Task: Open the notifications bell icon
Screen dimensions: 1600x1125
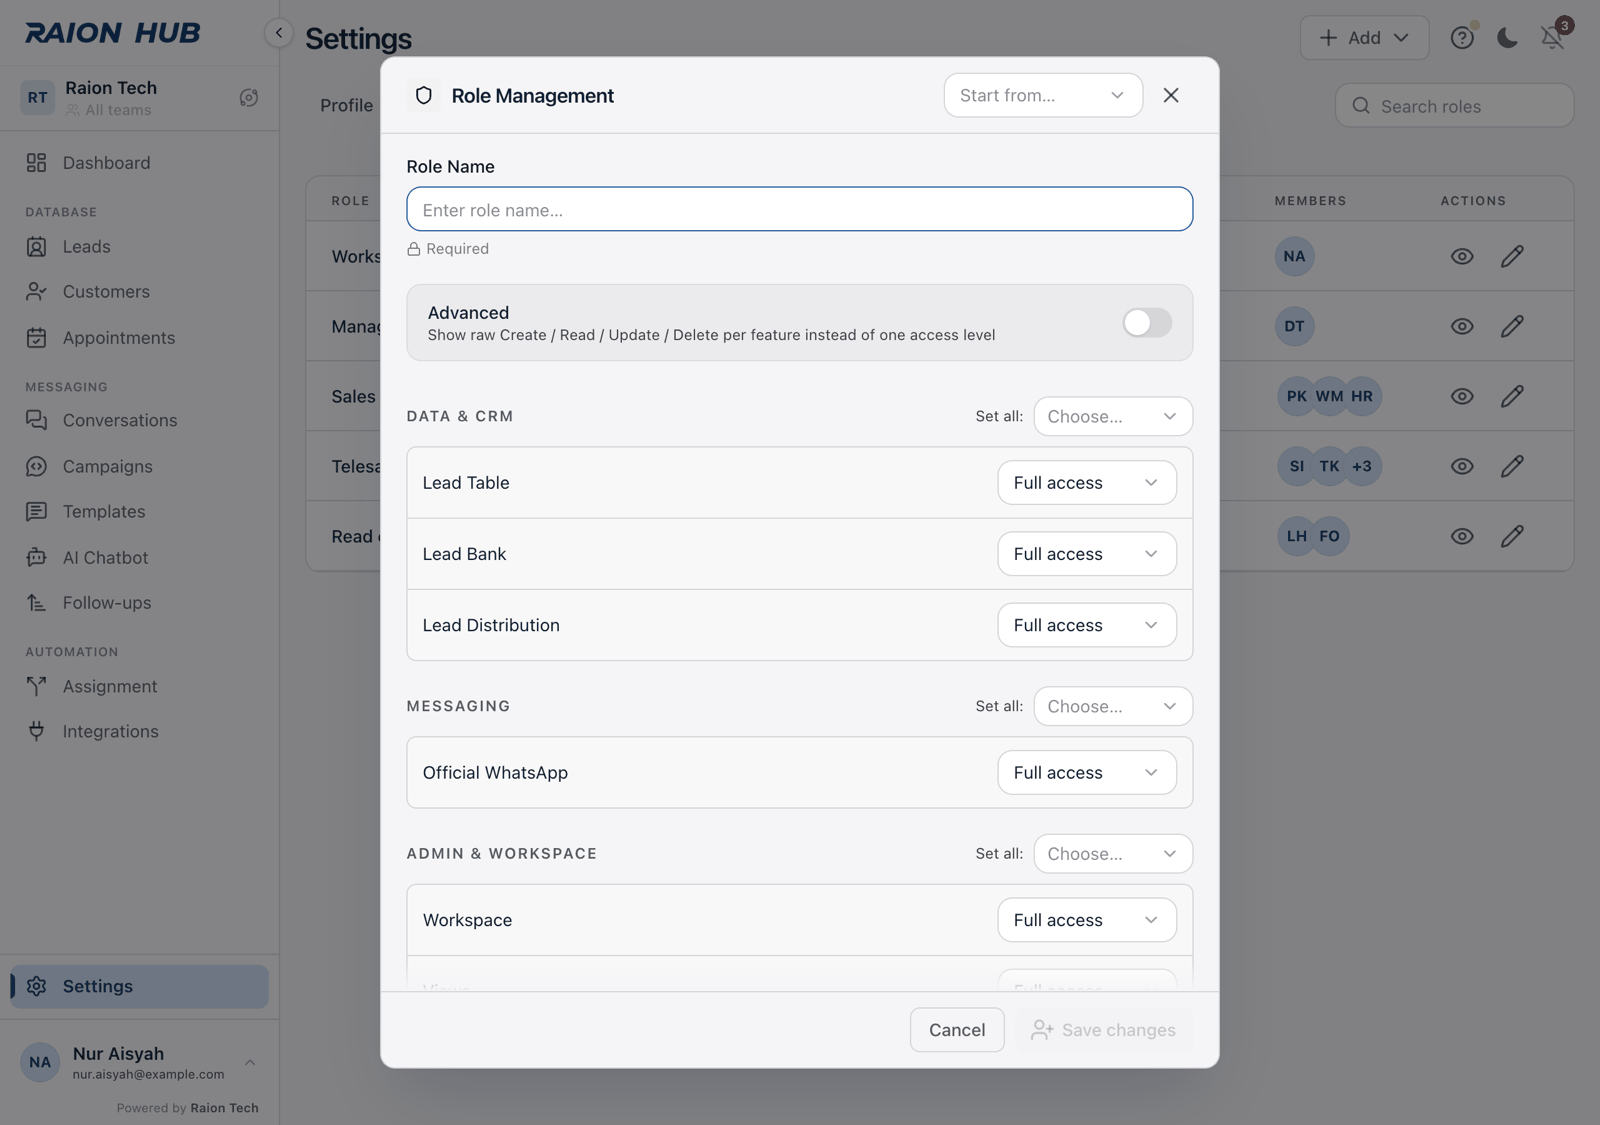Action: (1552, 38)
